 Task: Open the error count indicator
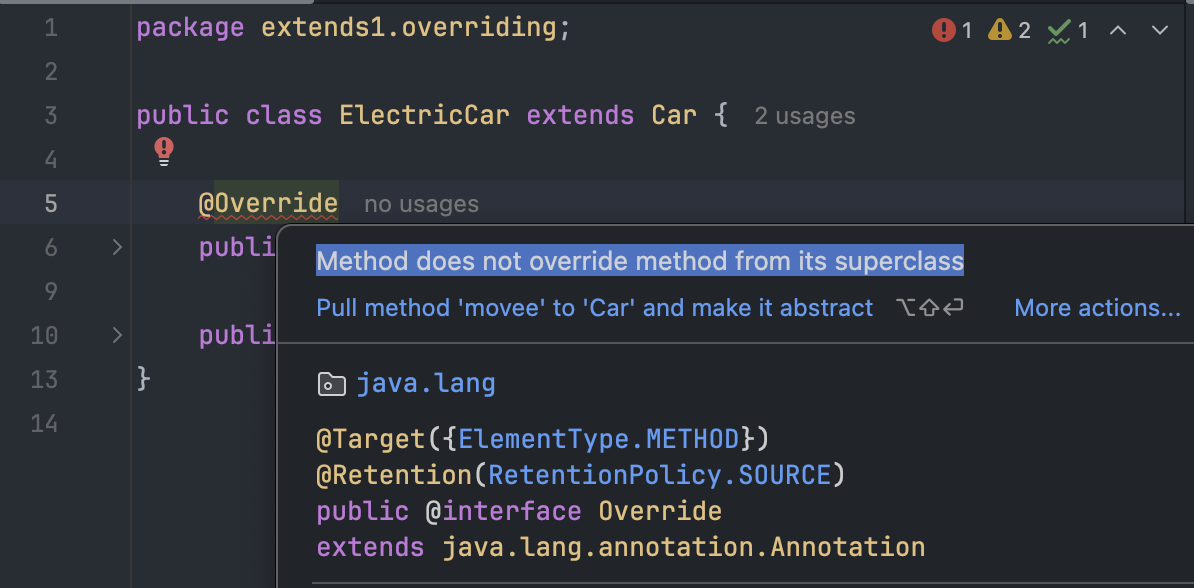point(953,30)
